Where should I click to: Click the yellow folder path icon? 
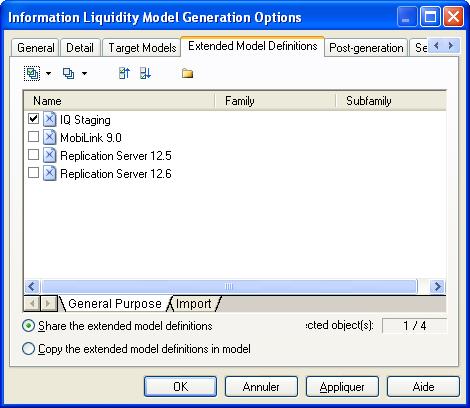coord(187,73)
